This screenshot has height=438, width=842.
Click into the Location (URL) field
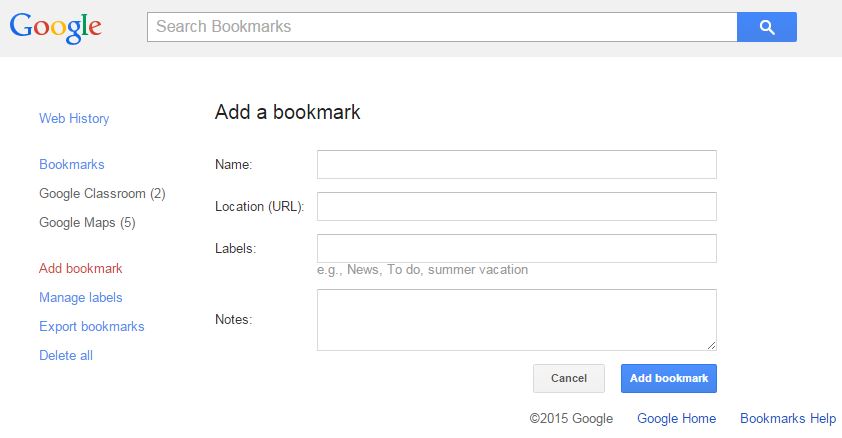click(517, 206)
